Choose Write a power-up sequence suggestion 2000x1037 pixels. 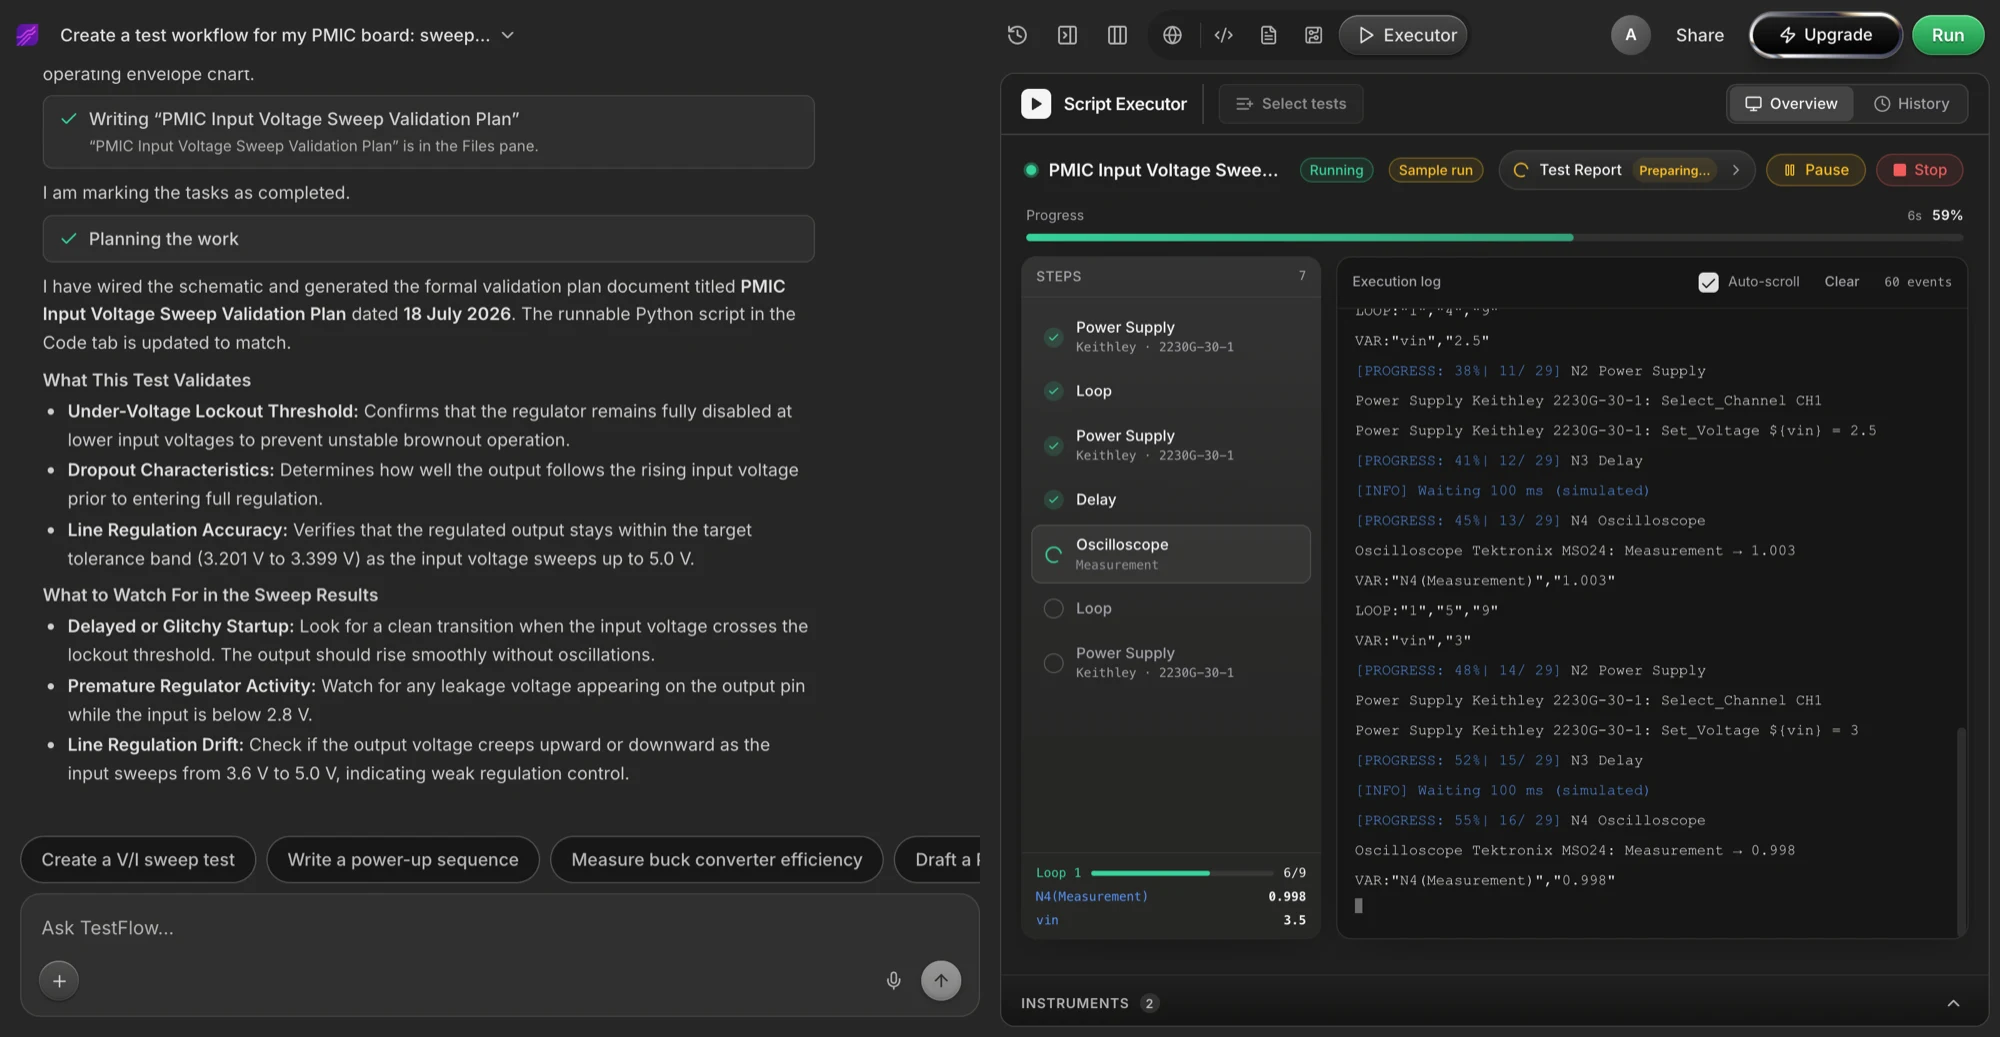click(x=403, y=860)
